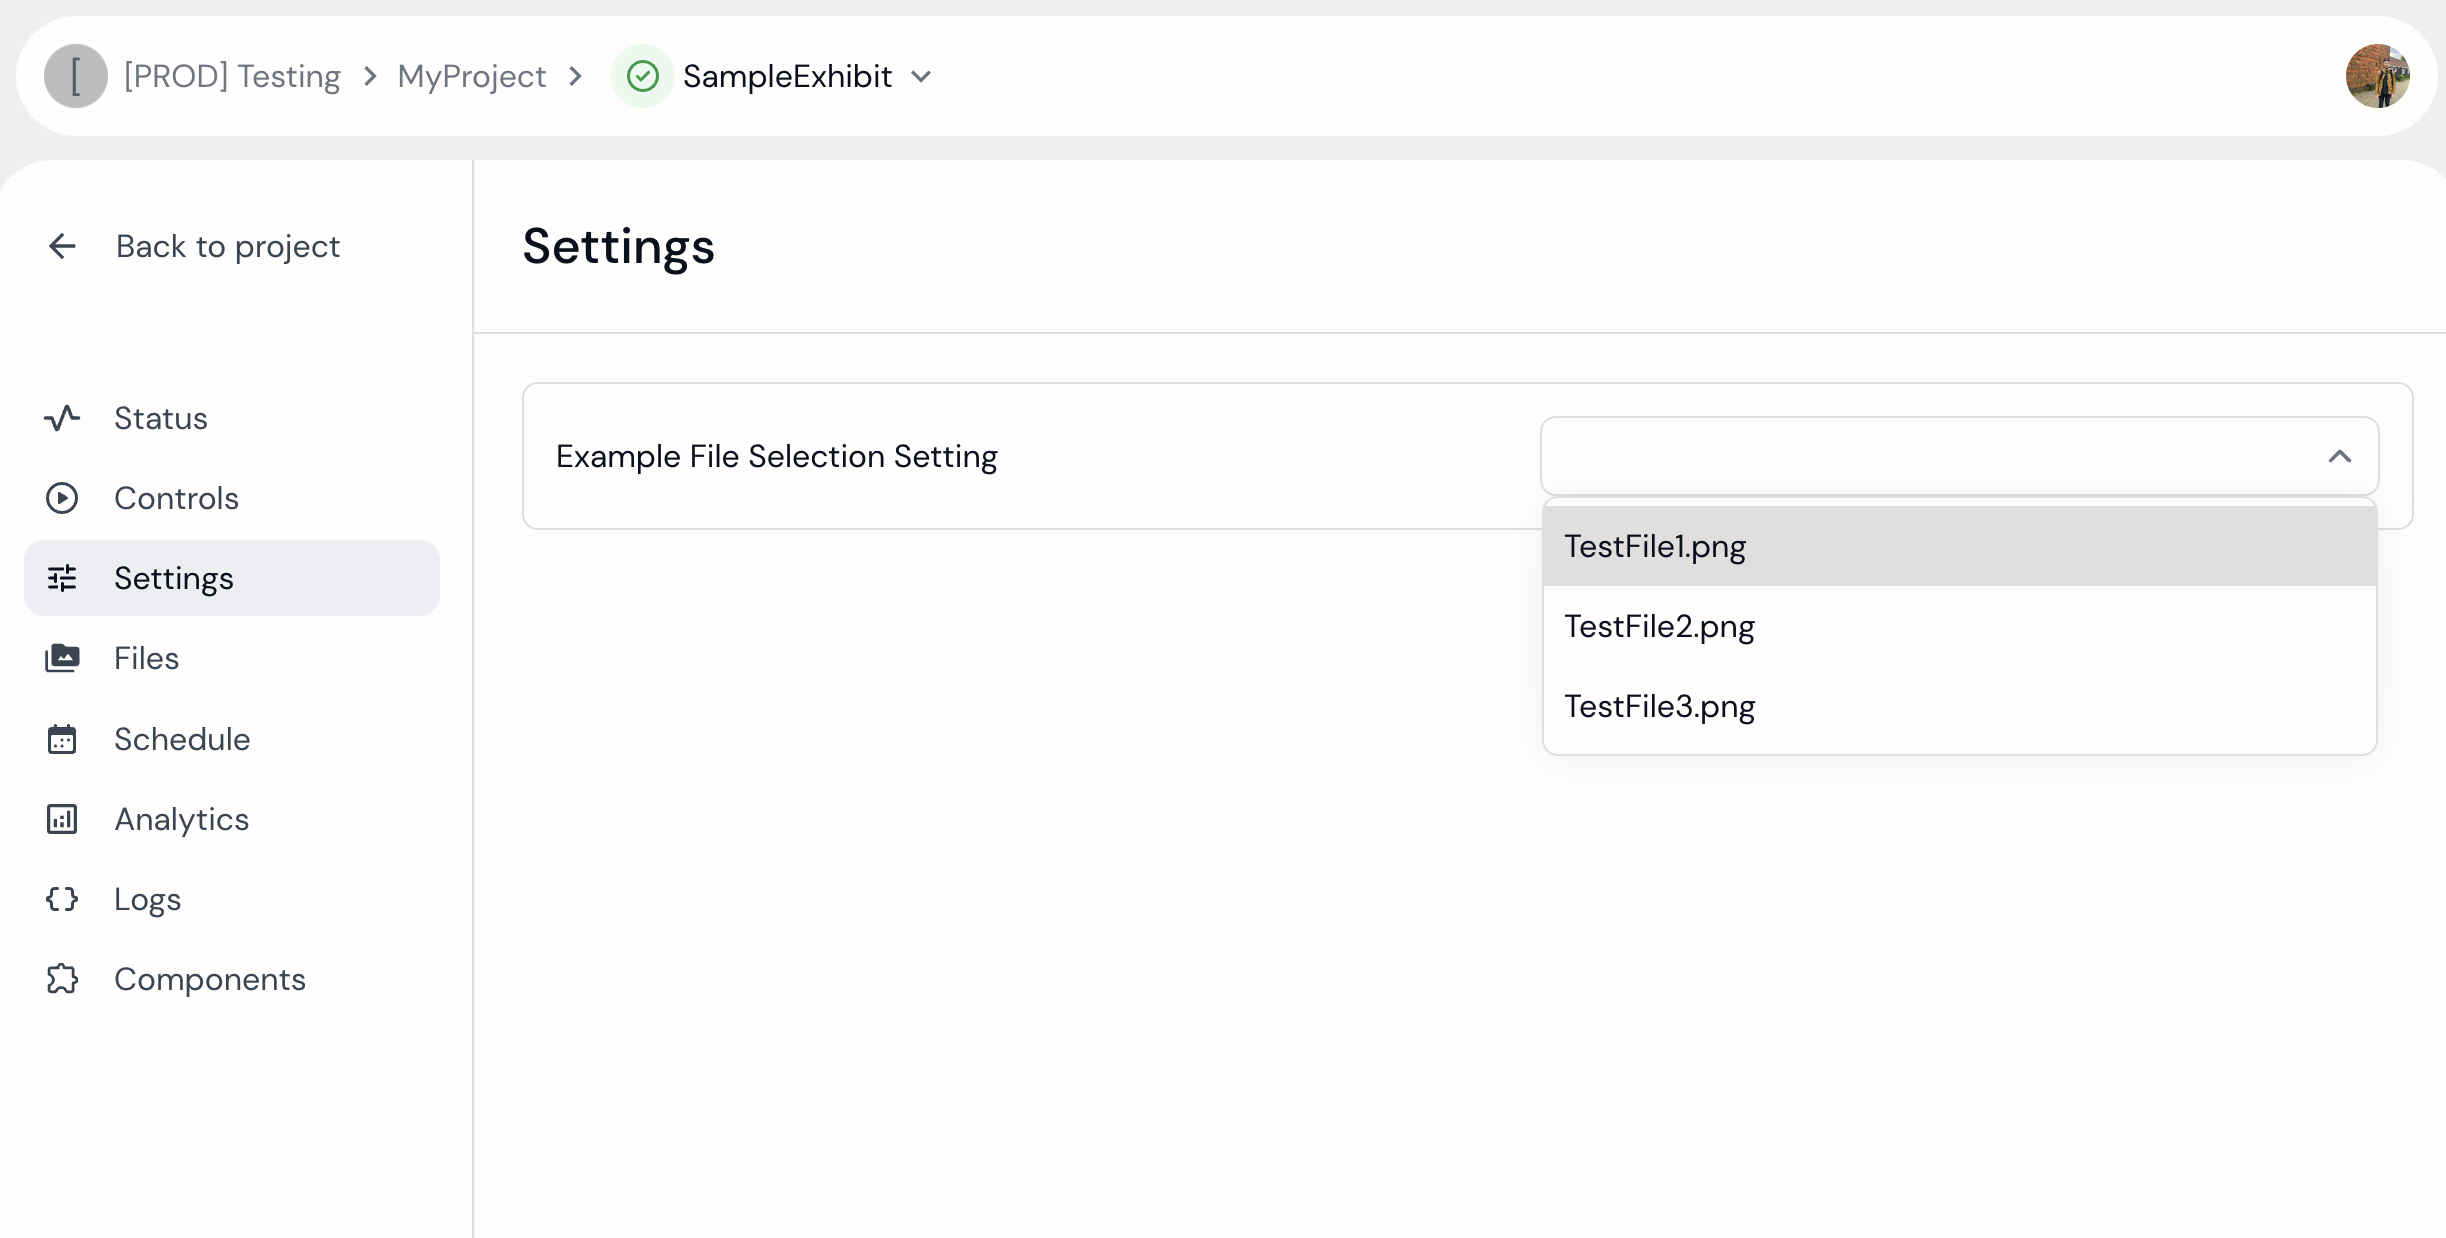Image resolution: width=2446 pixels, height=1238 pixels.
Task: Go to MyProject breadcrumb link
Action: [471, 76]
